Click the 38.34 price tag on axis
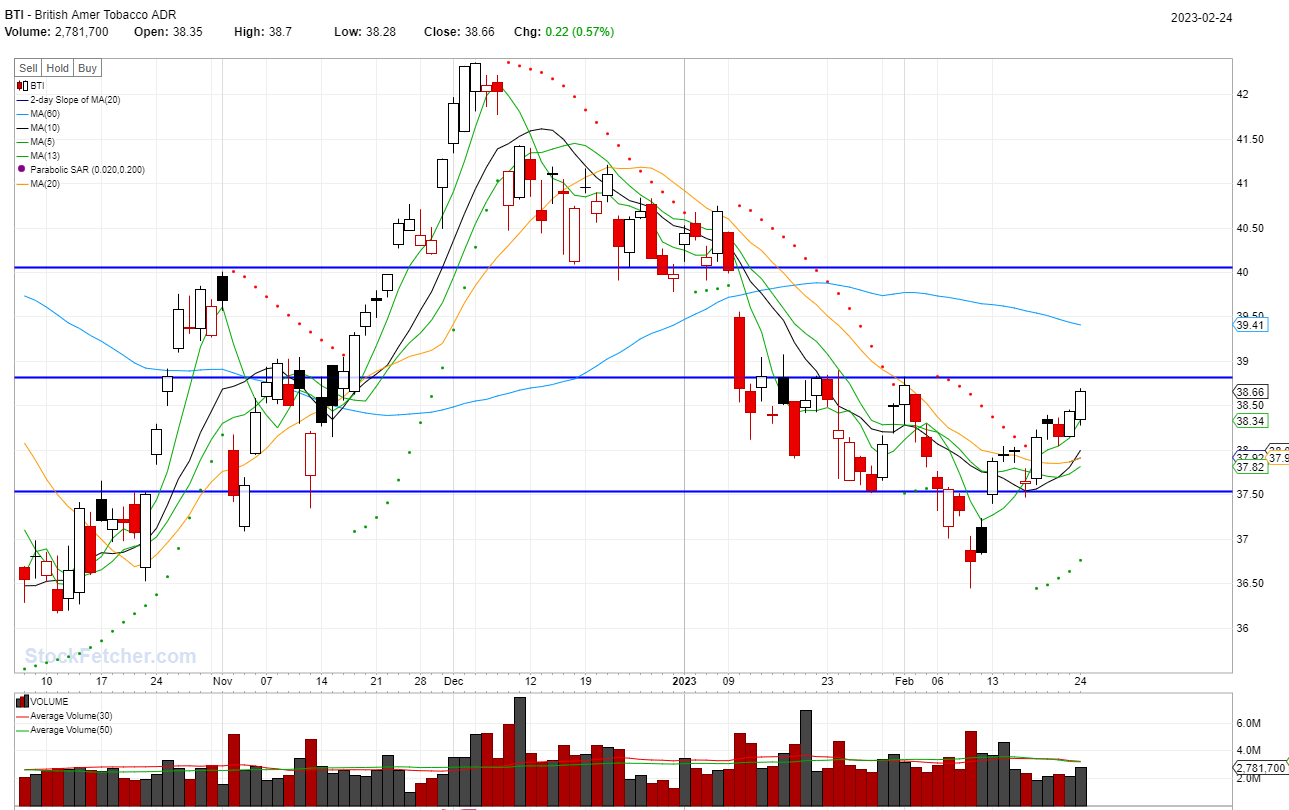1289x810 pixels. (1250, 421)
